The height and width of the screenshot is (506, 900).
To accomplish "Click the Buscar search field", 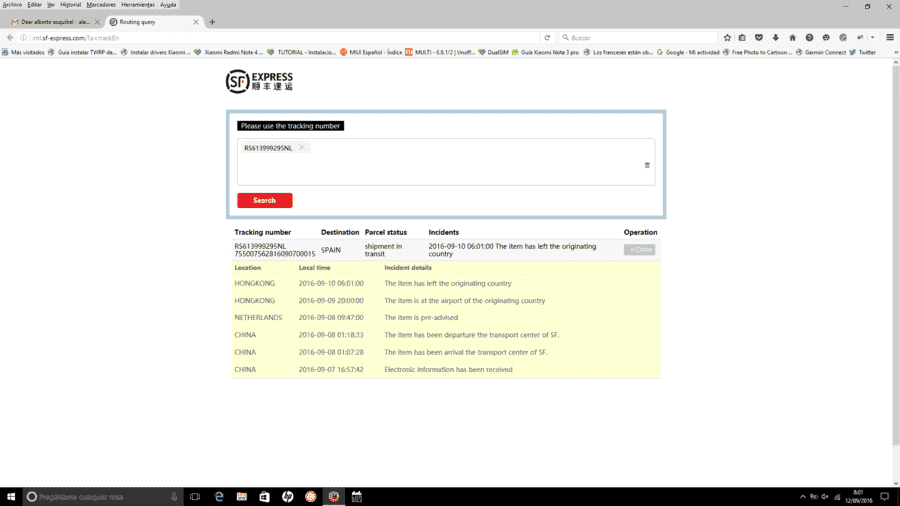I will click(x=637, y=38).
